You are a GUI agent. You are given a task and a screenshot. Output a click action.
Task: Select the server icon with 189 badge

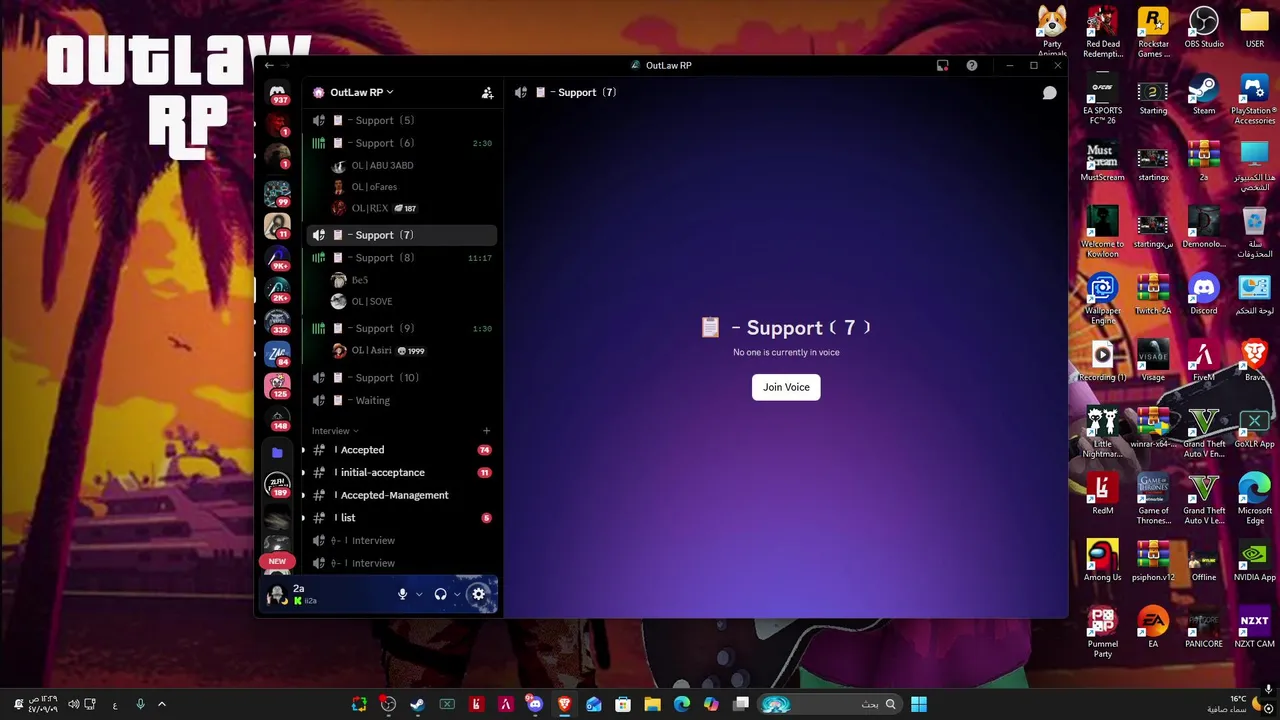point(277,485)
